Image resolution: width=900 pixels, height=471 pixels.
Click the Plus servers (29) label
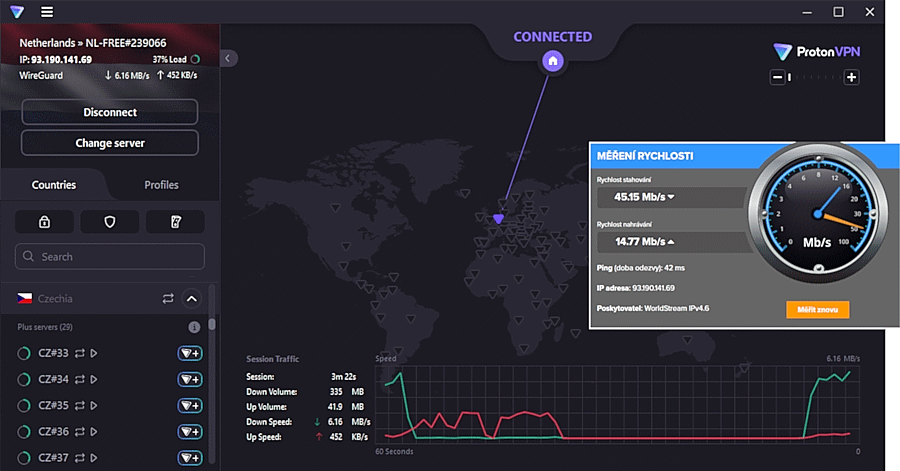[x=45, y=327]
